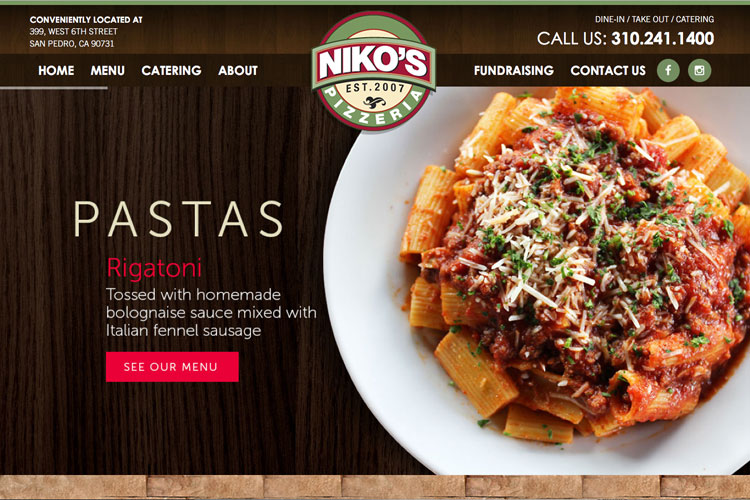Image resolution: width=750 pixels, height=500 pixels.
Task: Click the EST. 2007 emblem in logo
Action: 375,88
